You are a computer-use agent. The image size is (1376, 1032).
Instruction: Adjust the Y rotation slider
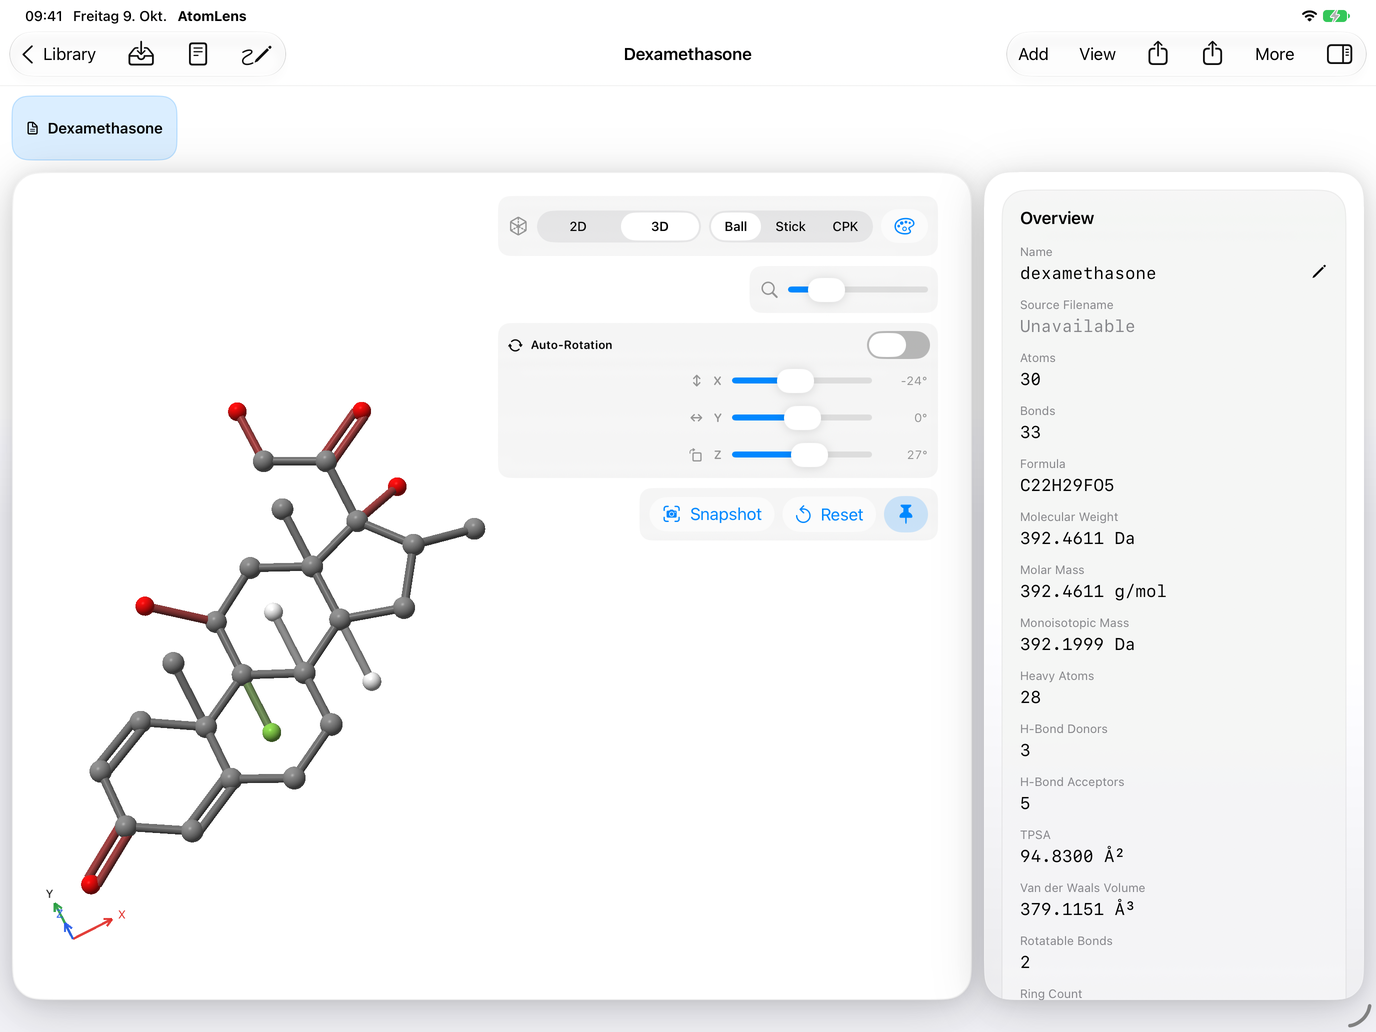tap(802, 418)
